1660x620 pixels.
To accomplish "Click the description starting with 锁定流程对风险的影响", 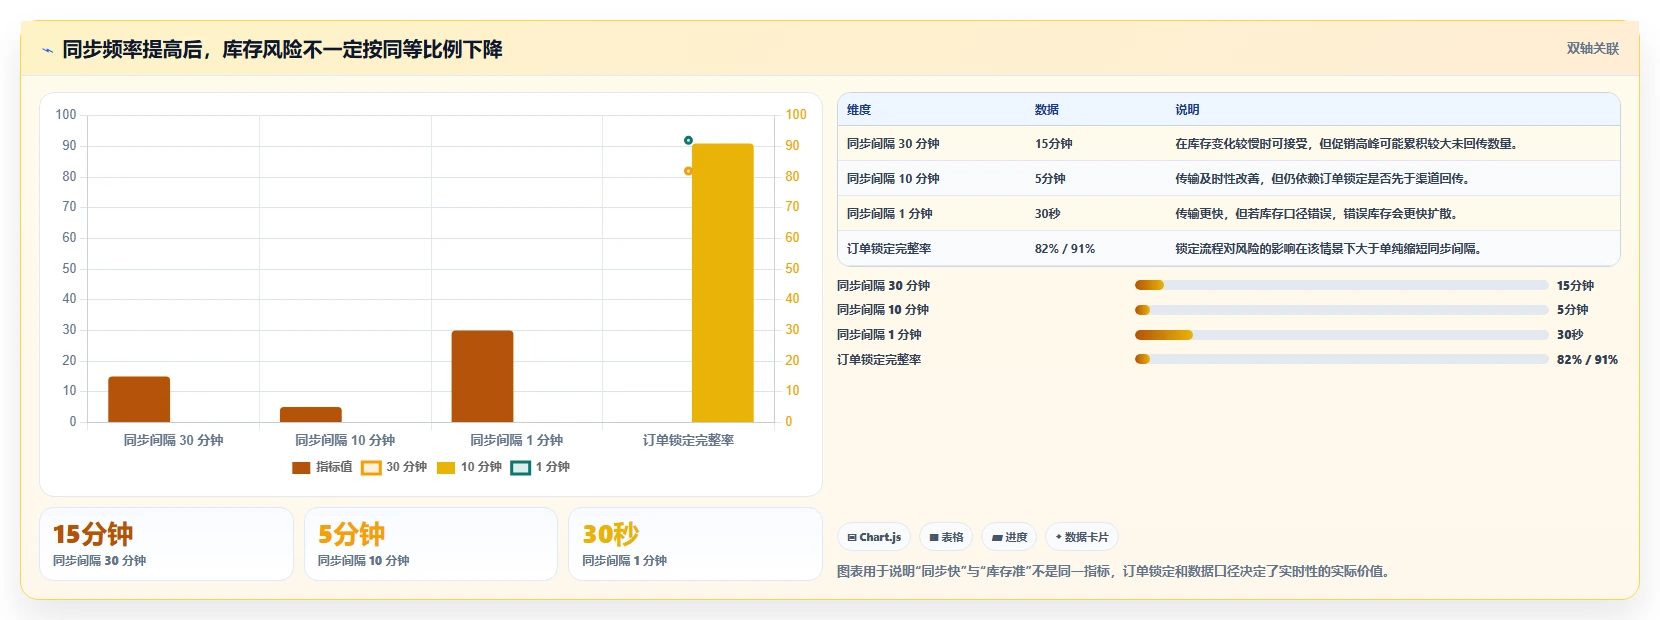I will (1328, 249).
